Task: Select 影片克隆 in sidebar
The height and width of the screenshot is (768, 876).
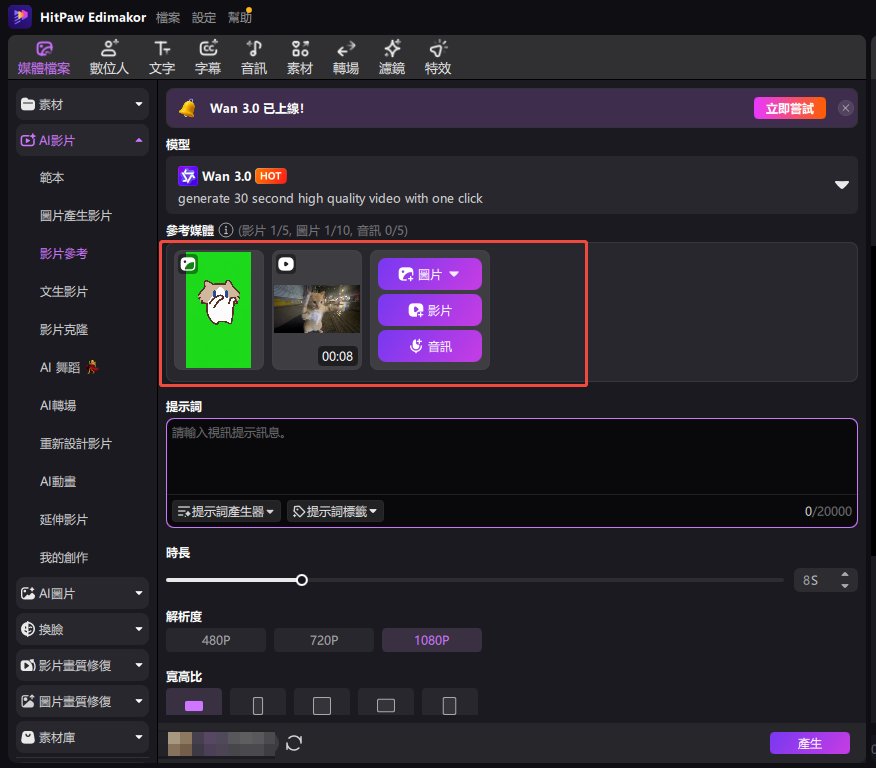Action: pyautogui.click(x=64, y=330)
